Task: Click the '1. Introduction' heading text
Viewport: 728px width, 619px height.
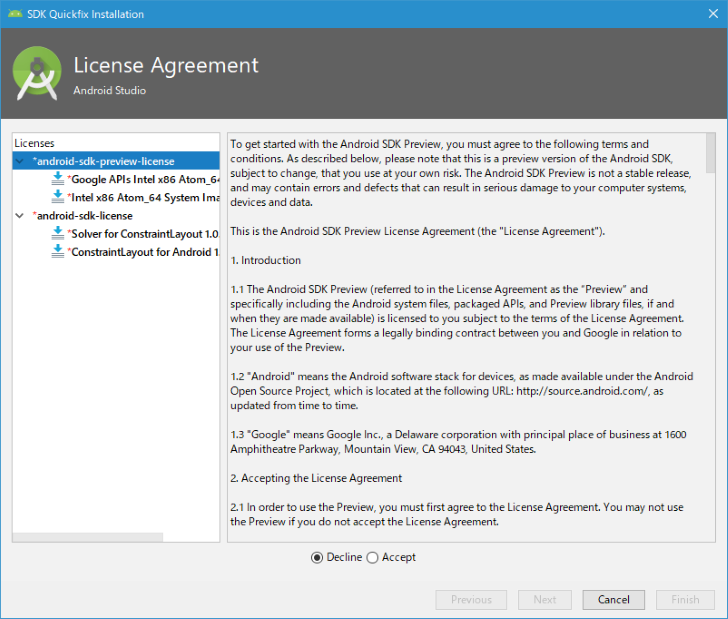Action: [266, 260]
